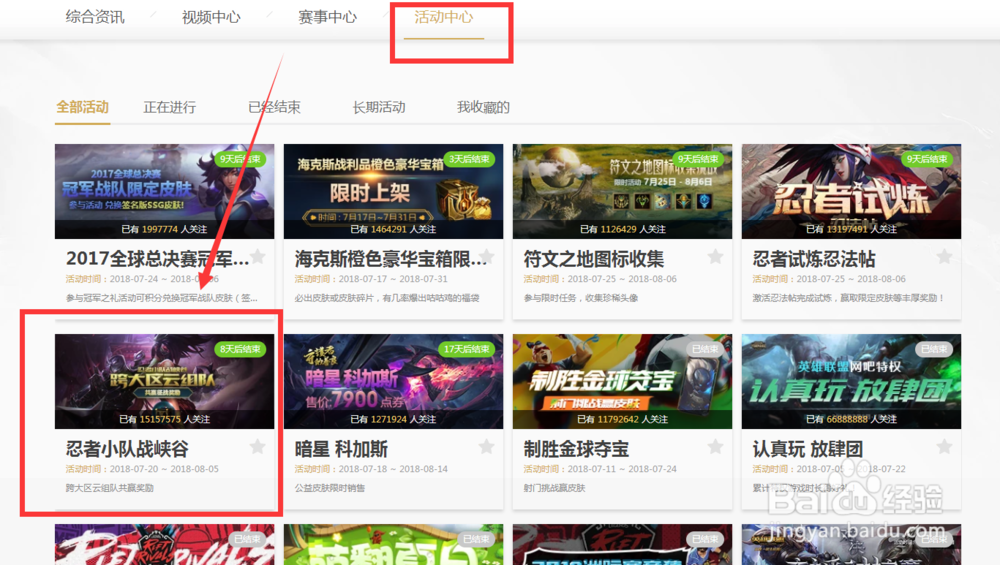This screenshot has width=1000, height=565.
Task: Favorite star for 认真玩 放肆团
Action: point(945,446)
